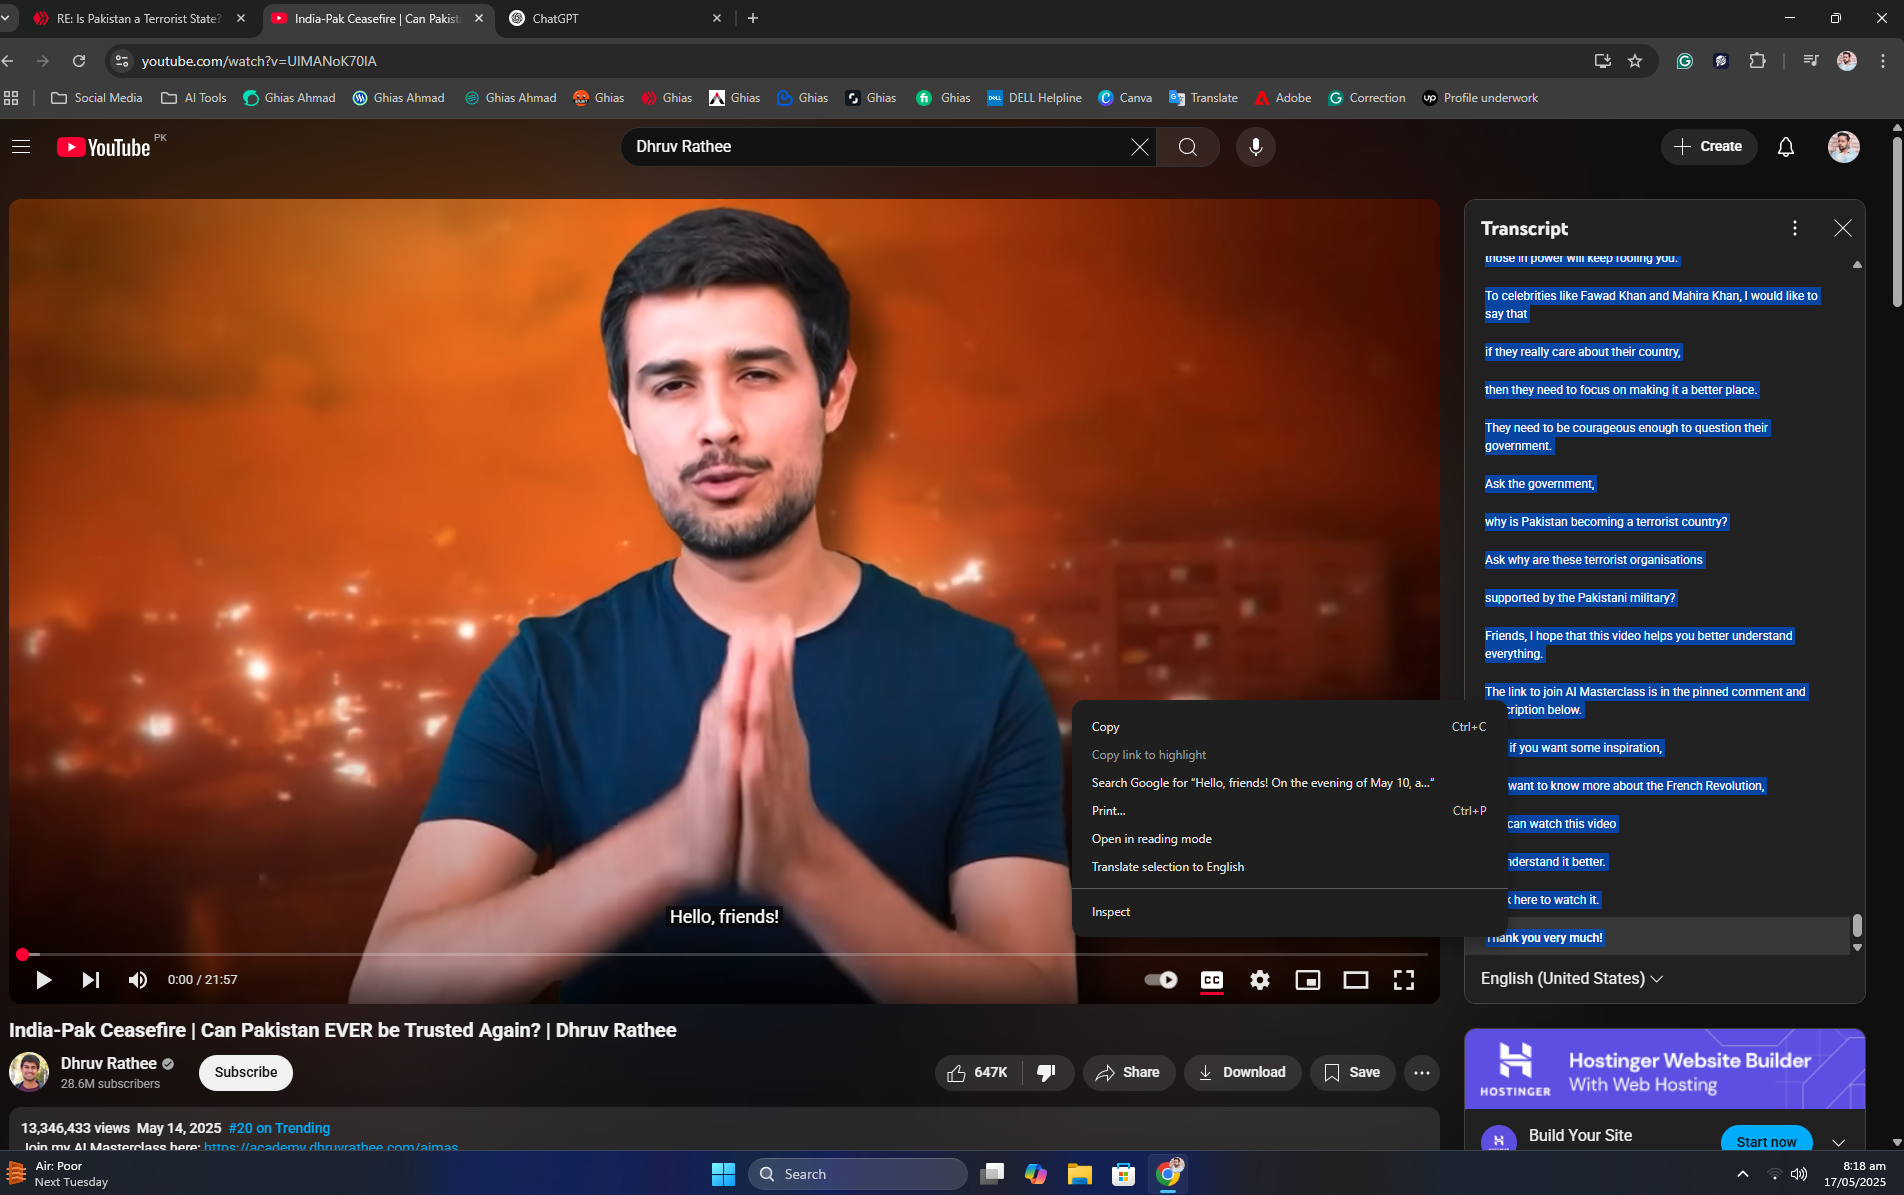Open Chrome apps grid icon

pyautogui.click(x=12, y=98)
